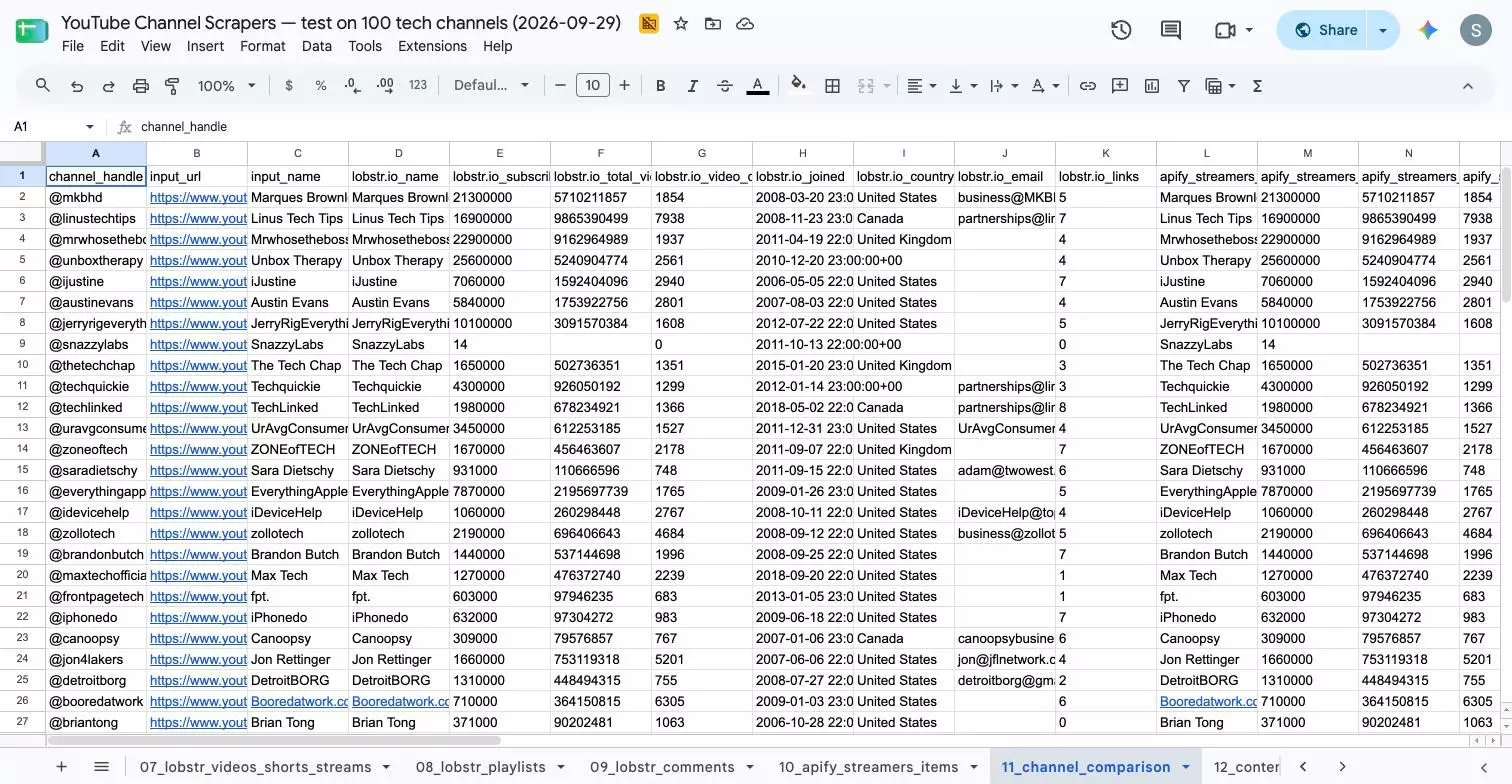Switch to 10_apify_streamers_items sheet tab
The image size is (1512, 784).
(868, 767)
